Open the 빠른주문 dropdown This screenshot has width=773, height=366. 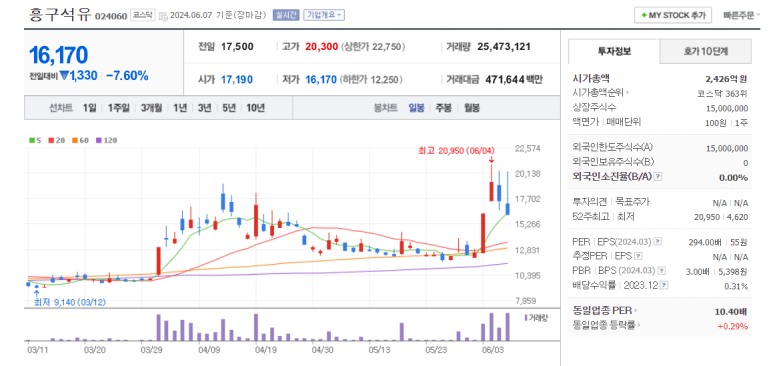tap(742, 15)
